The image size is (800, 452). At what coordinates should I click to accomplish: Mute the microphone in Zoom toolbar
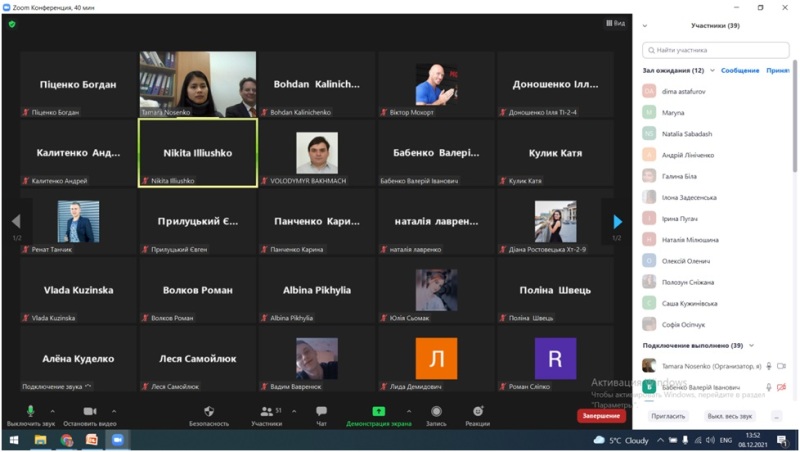click(30, 411)
